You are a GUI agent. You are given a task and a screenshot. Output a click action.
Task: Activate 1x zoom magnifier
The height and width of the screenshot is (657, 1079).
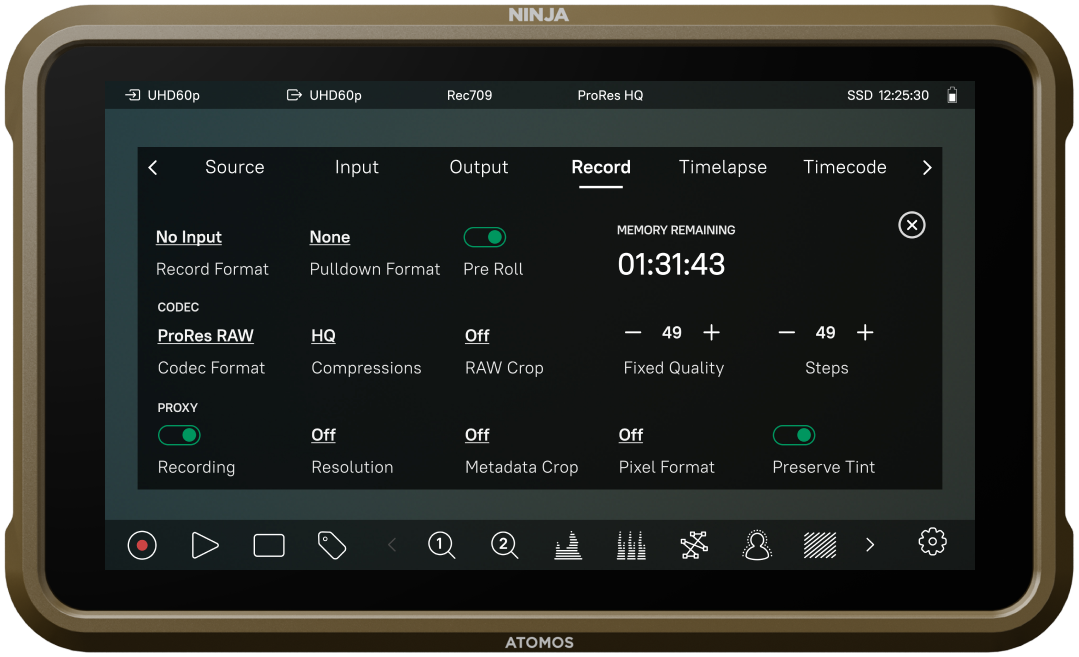[x=441, y=545]
